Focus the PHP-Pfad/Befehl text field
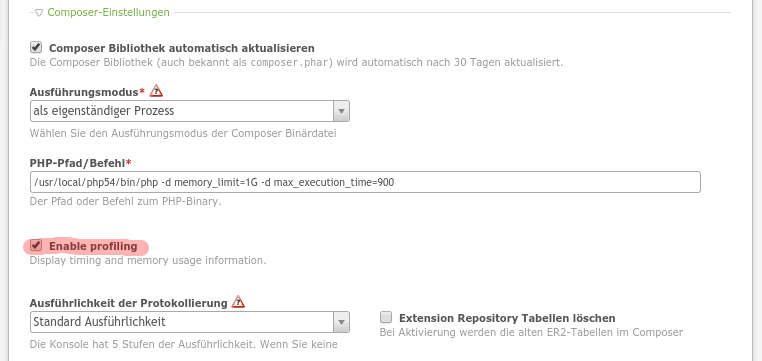The width and height of the screenshot is (762, 361). [x=365, y=182]
